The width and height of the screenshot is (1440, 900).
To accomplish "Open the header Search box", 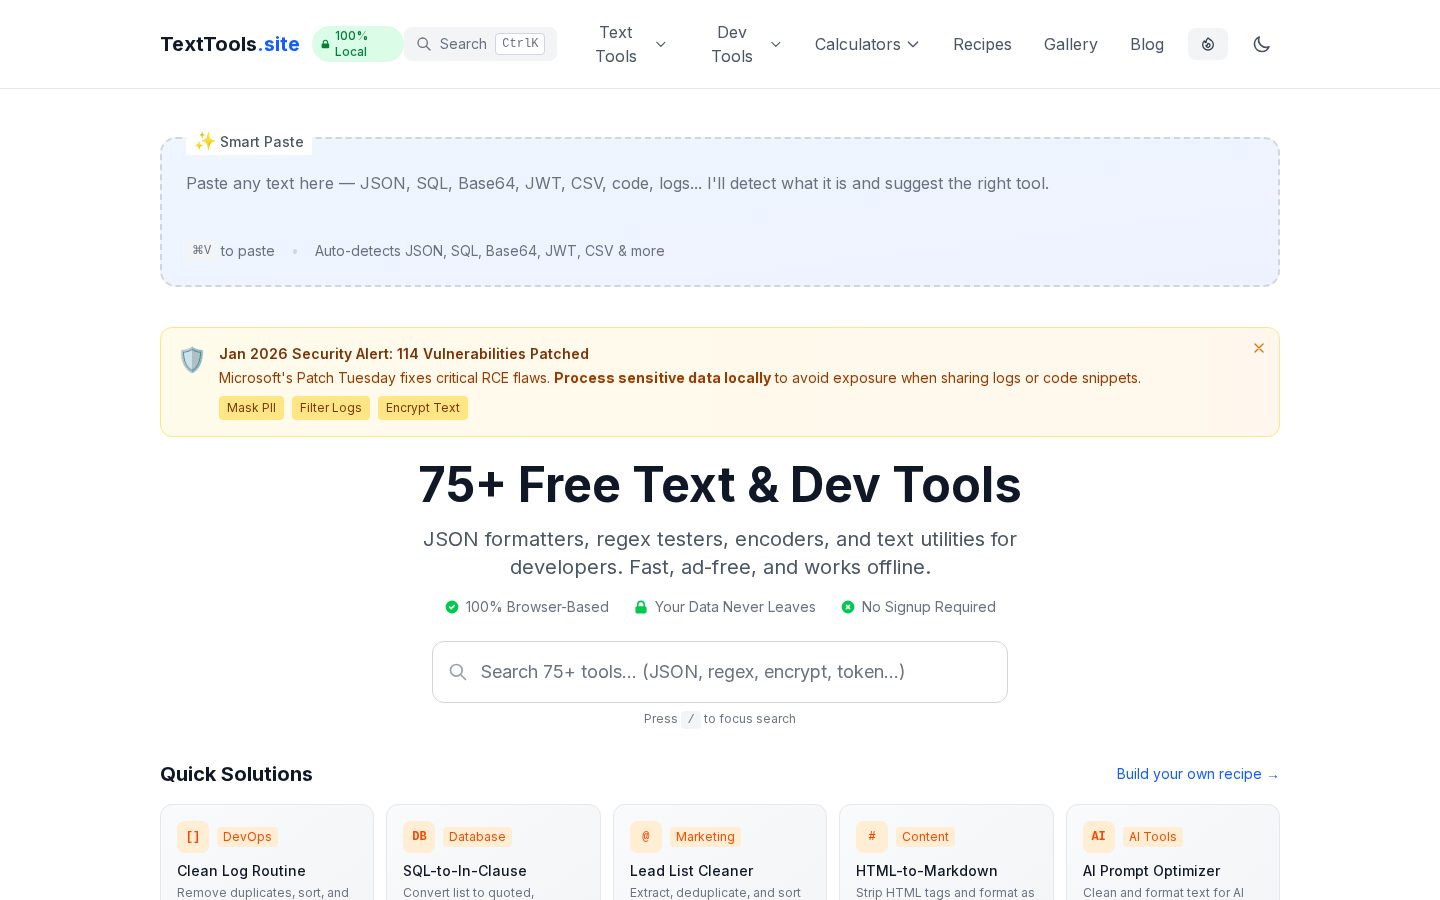I will [480, 44].
